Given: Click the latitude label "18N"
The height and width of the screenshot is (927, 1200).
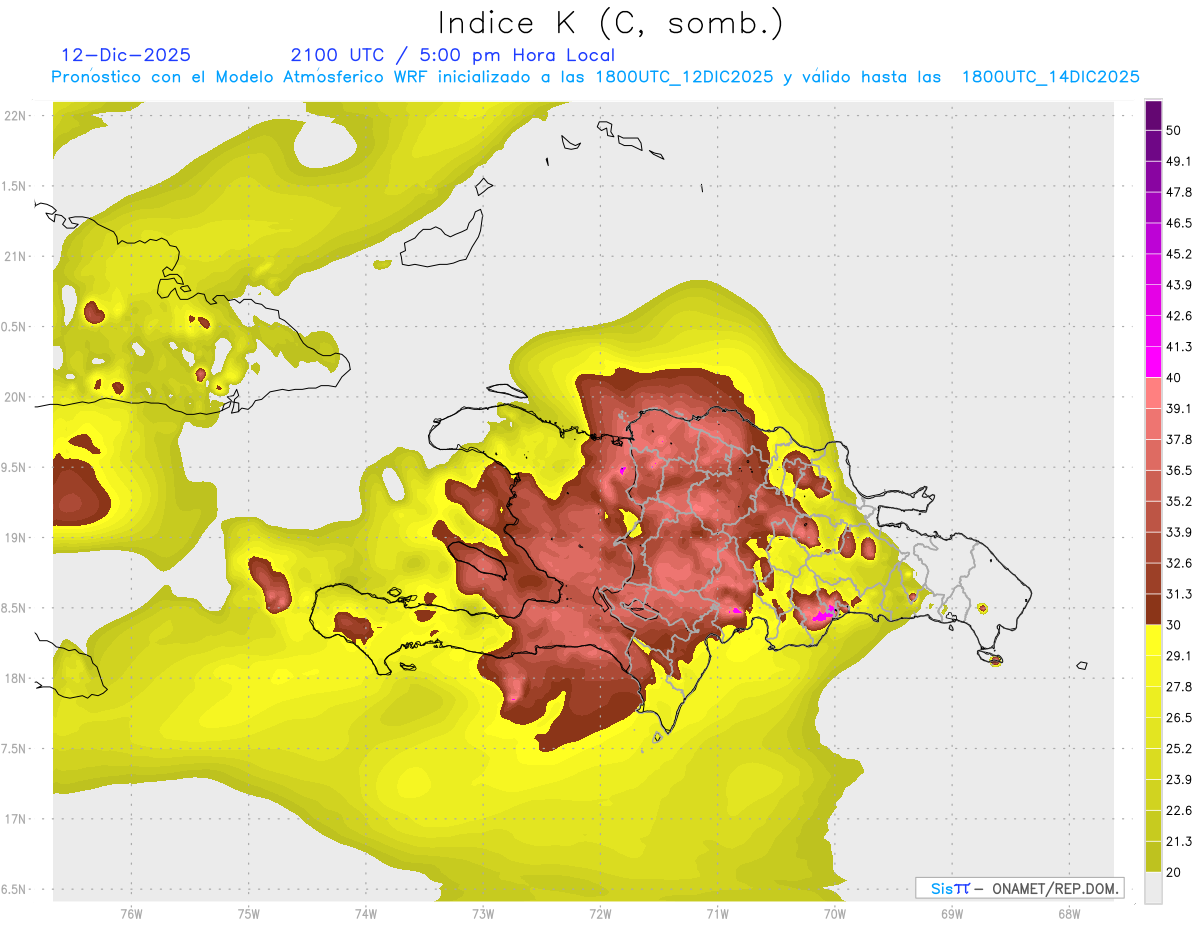Looking at the screenshot, I should click(16, 679).
